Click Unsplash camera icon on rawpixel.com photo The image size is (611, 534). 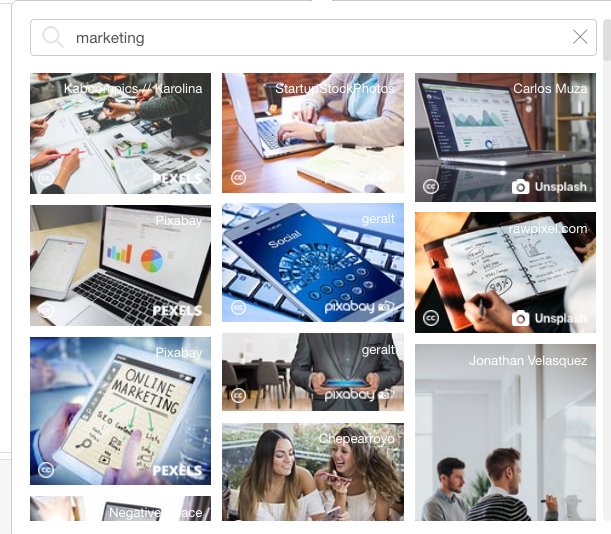521,318
